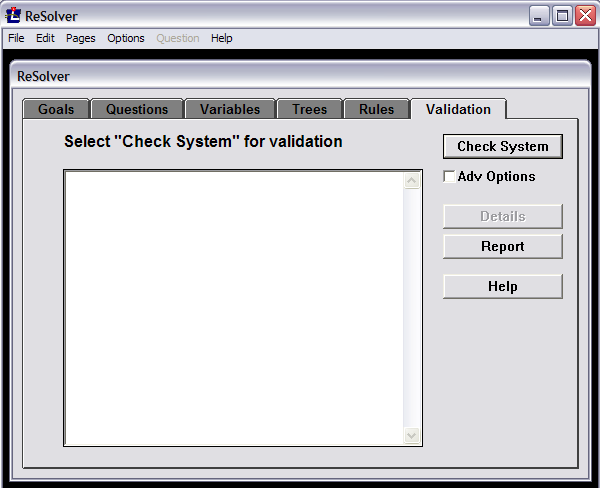
Task: Click the Help button below Report
Action: point(503,286)
